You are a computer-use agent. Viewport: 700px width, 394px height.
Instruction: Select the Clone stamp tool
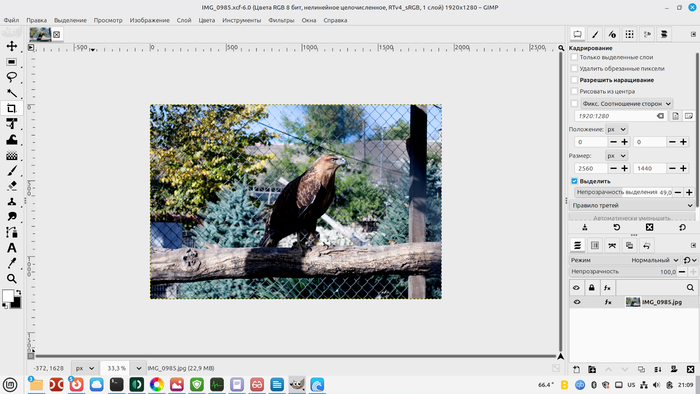click(x=12, y=201)
